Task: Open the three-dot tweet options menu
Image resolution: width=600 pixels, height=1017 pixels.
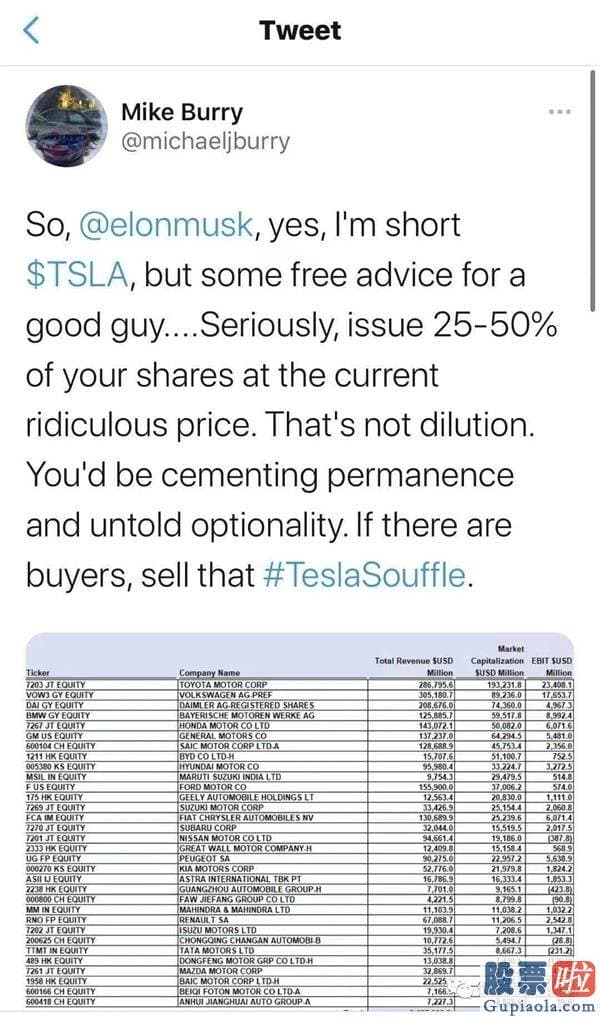Action: (x=559, y=112)
